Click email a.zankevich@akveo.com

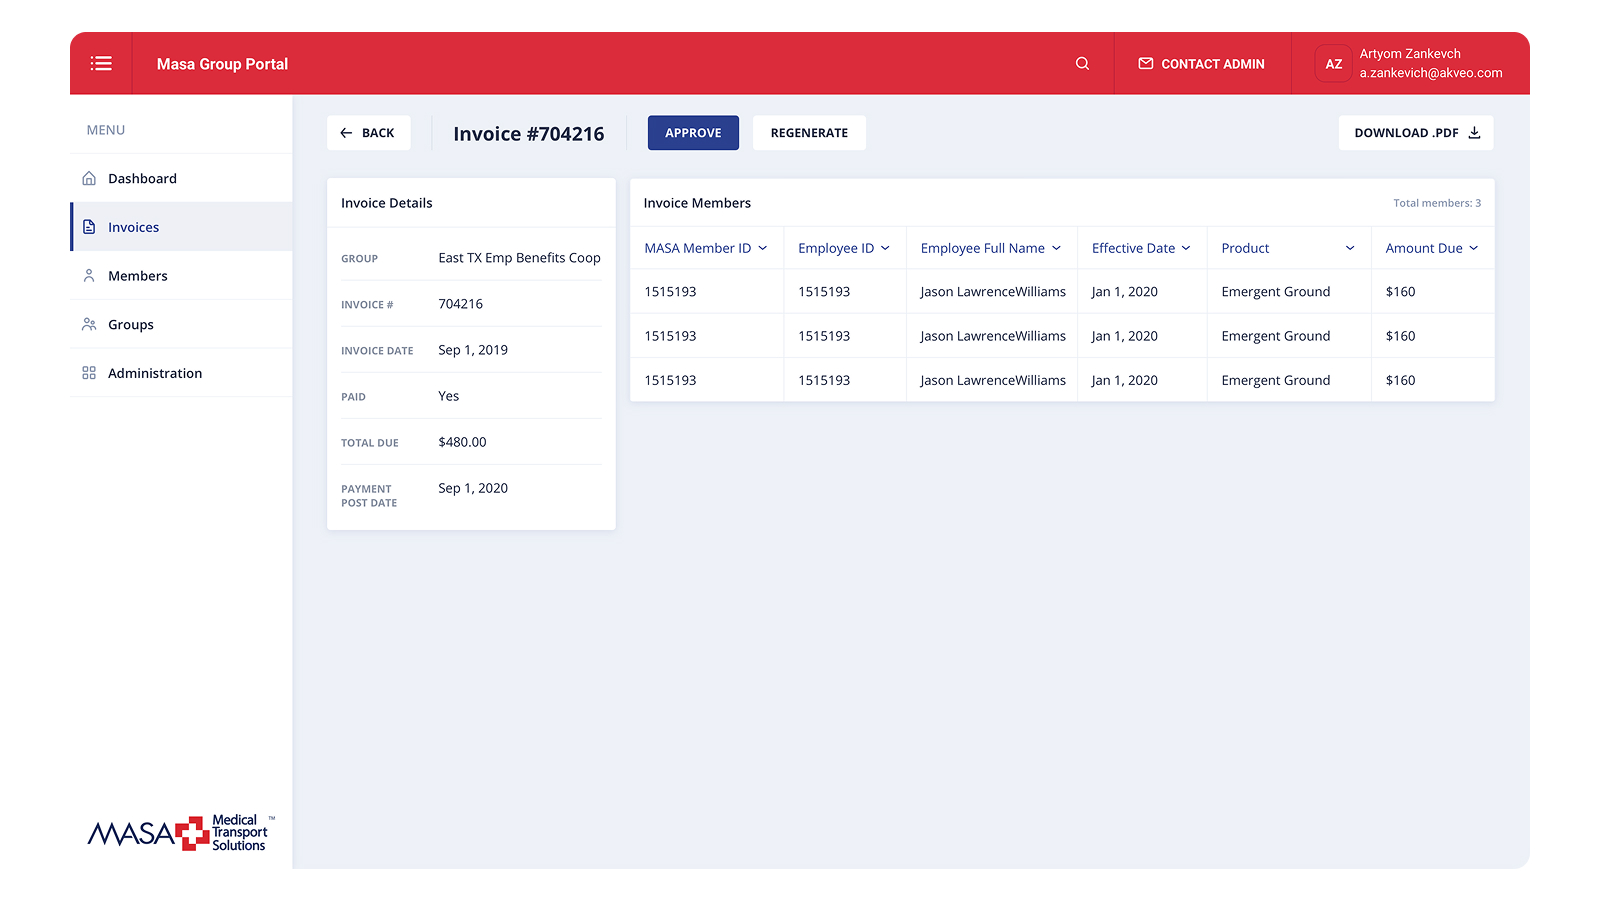click(1431, 73)
